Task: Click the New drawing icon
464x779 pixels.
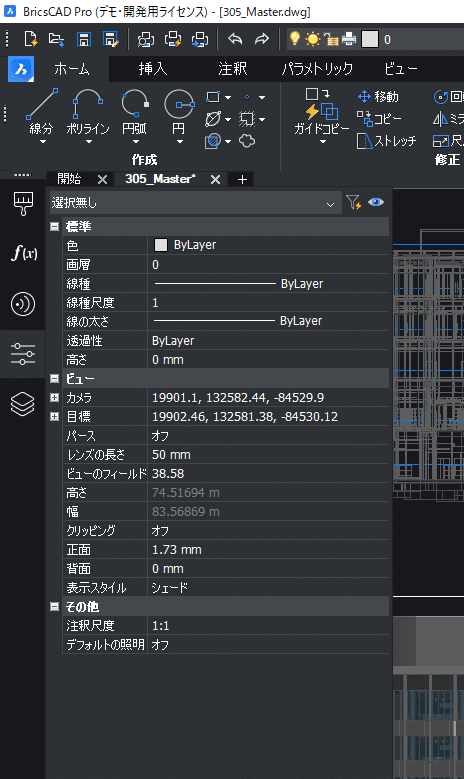Action: coord(31,39)
